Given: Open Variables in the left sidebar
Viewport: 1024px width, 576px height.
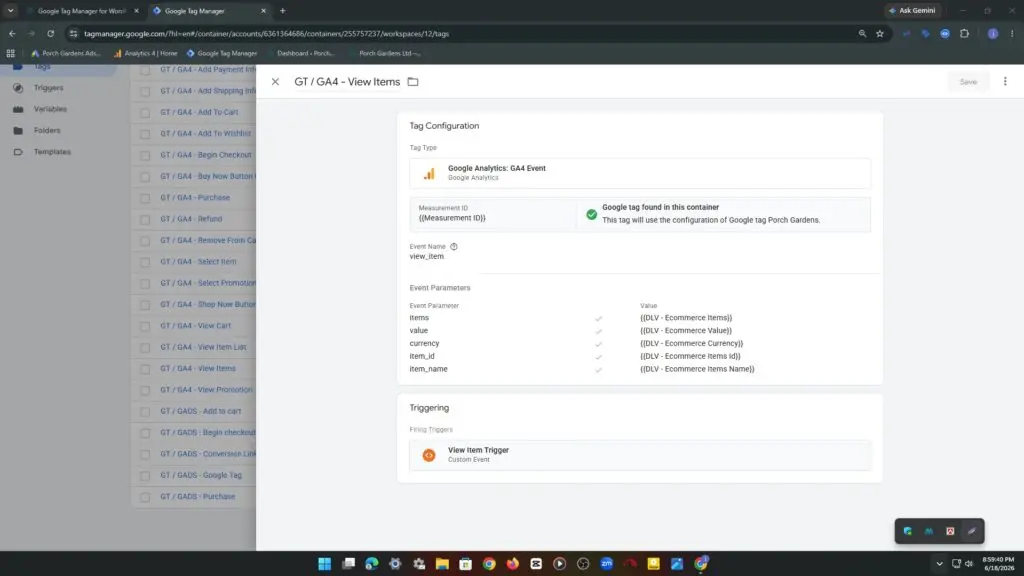Looking at the screenshot, I should 50,109.
